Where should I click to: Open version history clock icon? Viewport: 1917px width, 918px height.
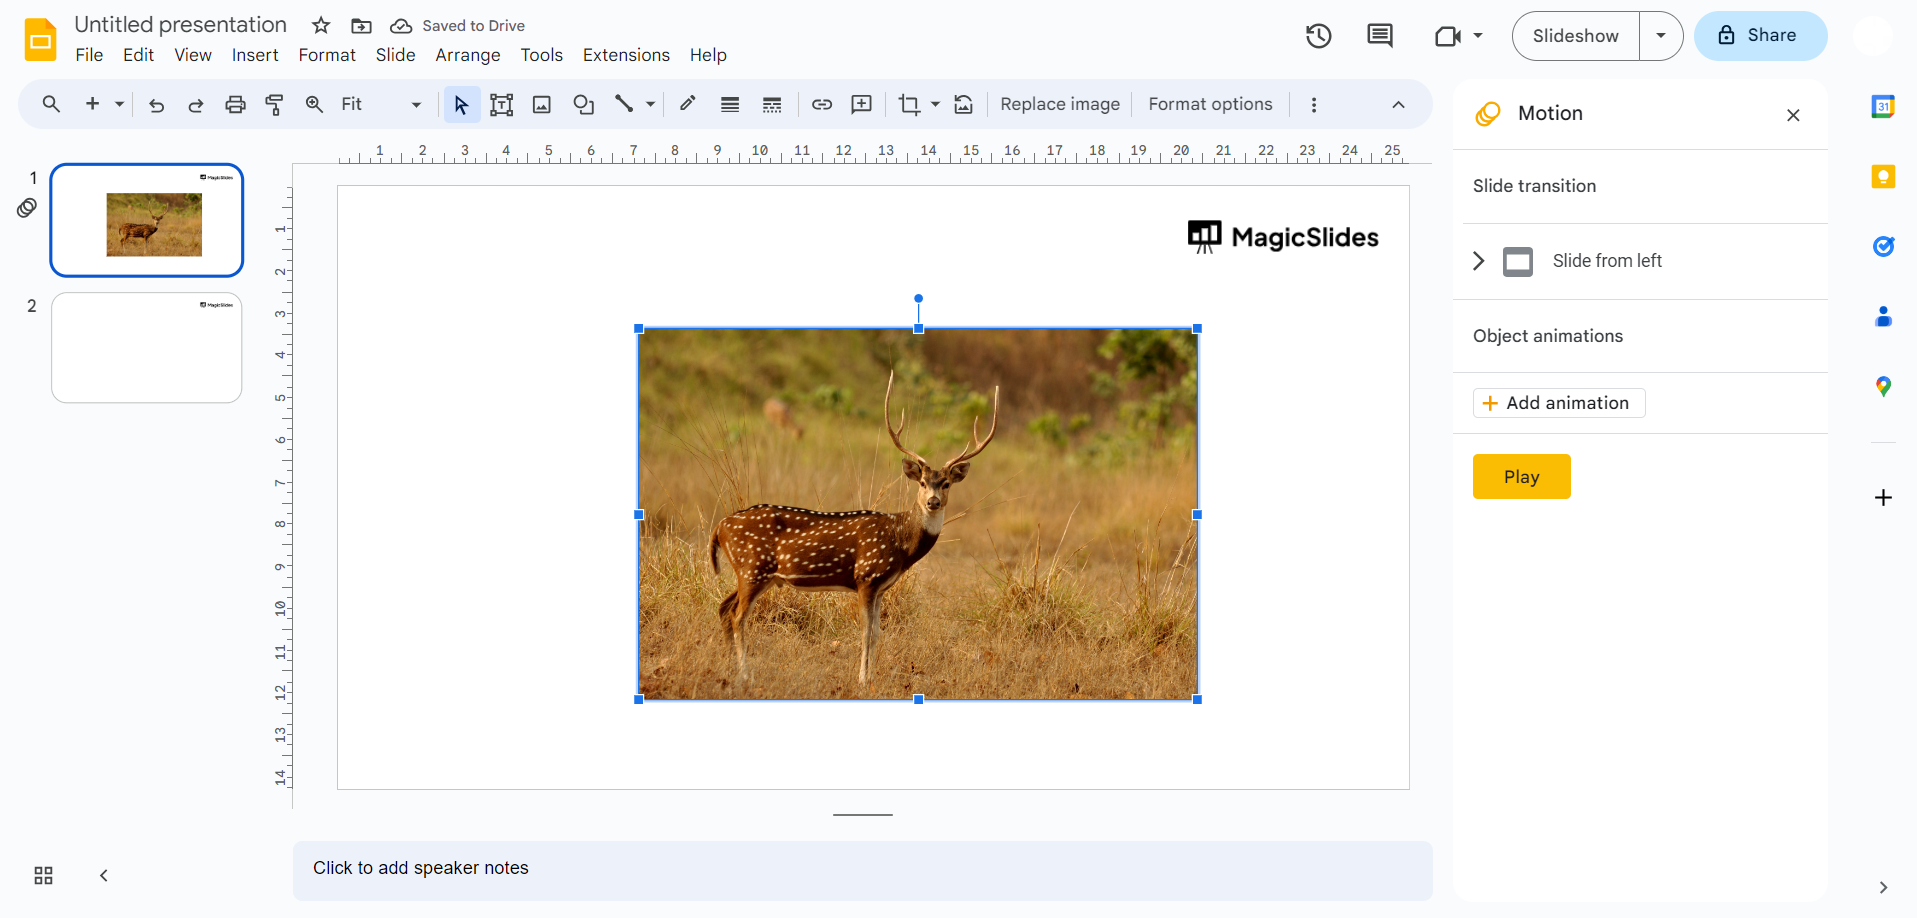click(1318, 36)
